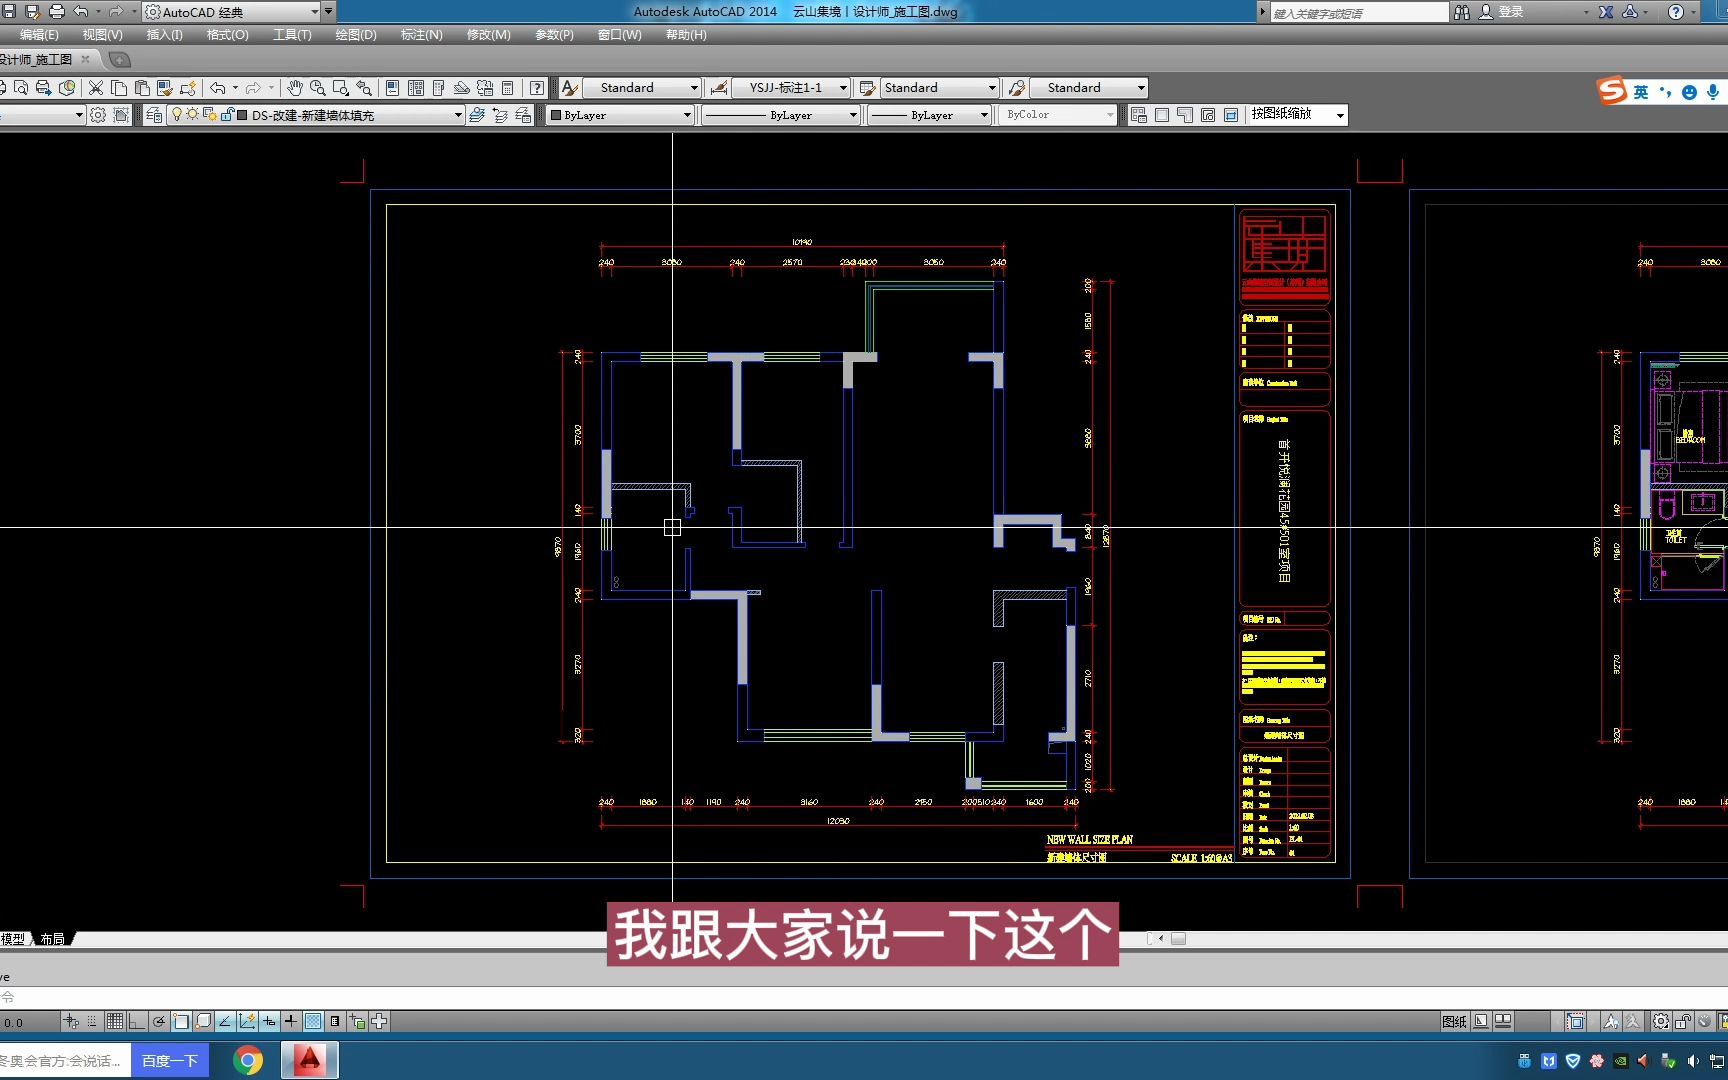Open the Layer Properties Manager icon
Screen dimensions: 1728x1080
click(154, 114)
